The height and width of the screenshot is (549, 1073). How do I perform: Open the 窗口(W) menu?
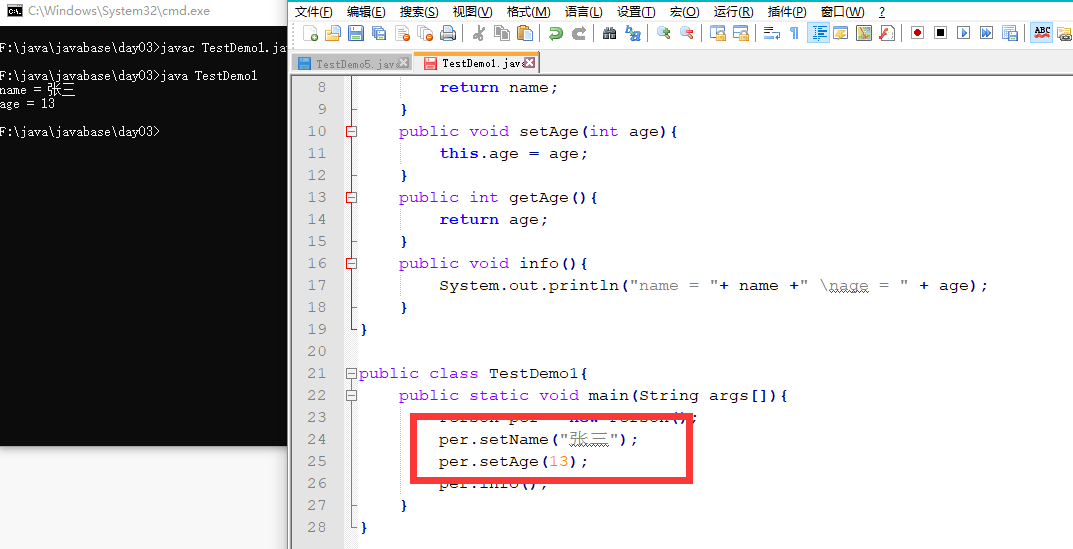842,12
